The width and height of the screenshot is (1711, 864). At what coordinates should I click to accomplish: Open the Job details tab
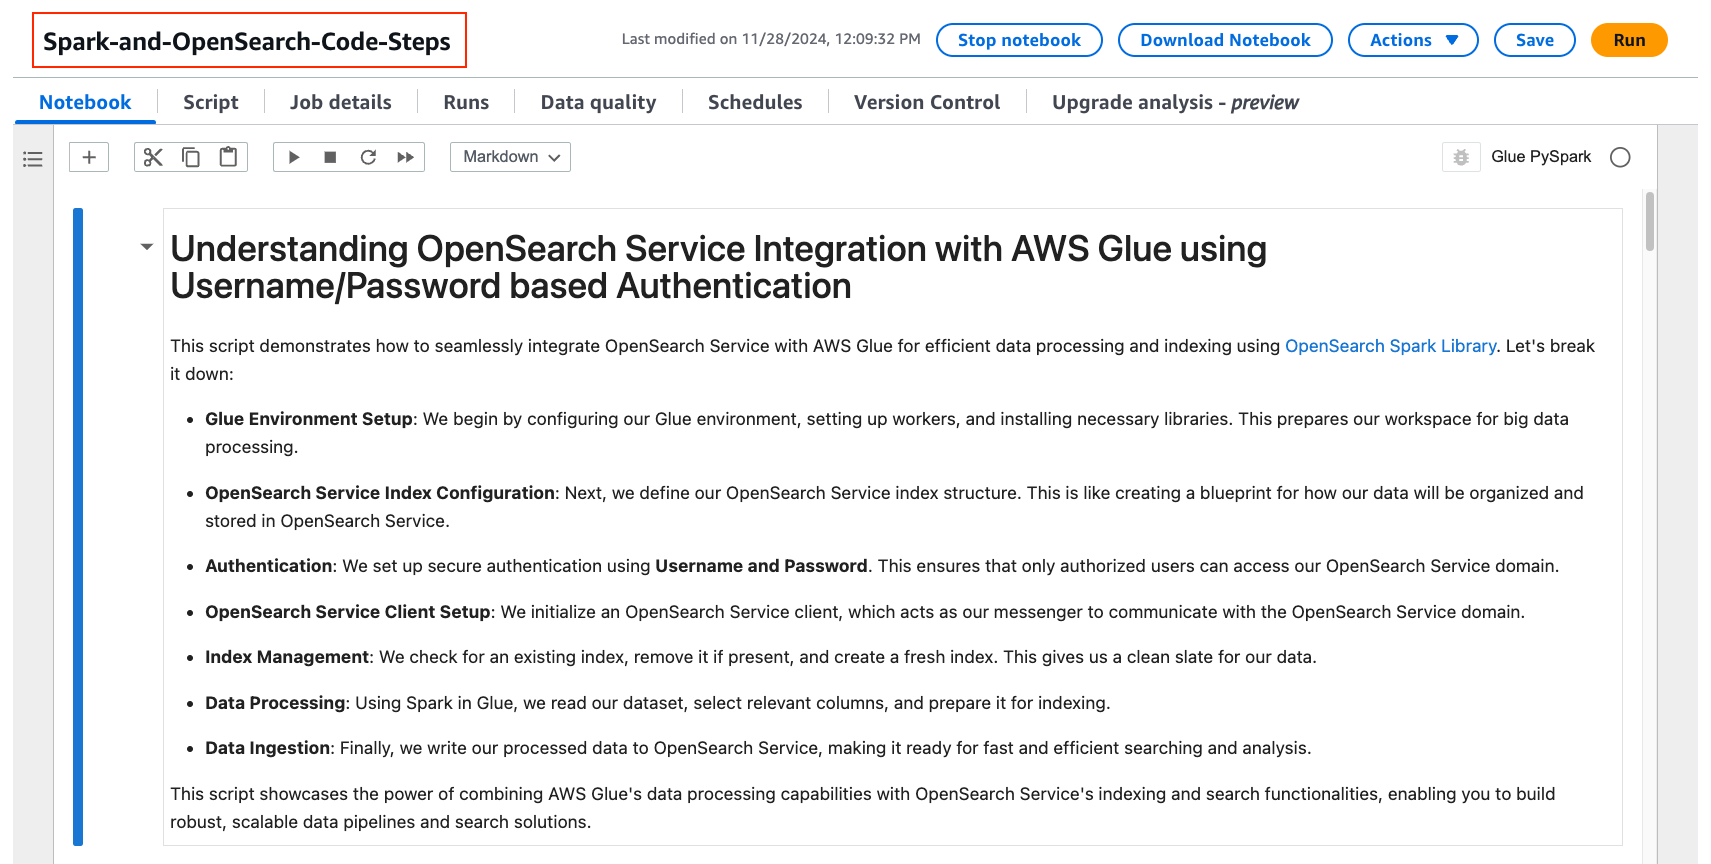pos(341,102)
